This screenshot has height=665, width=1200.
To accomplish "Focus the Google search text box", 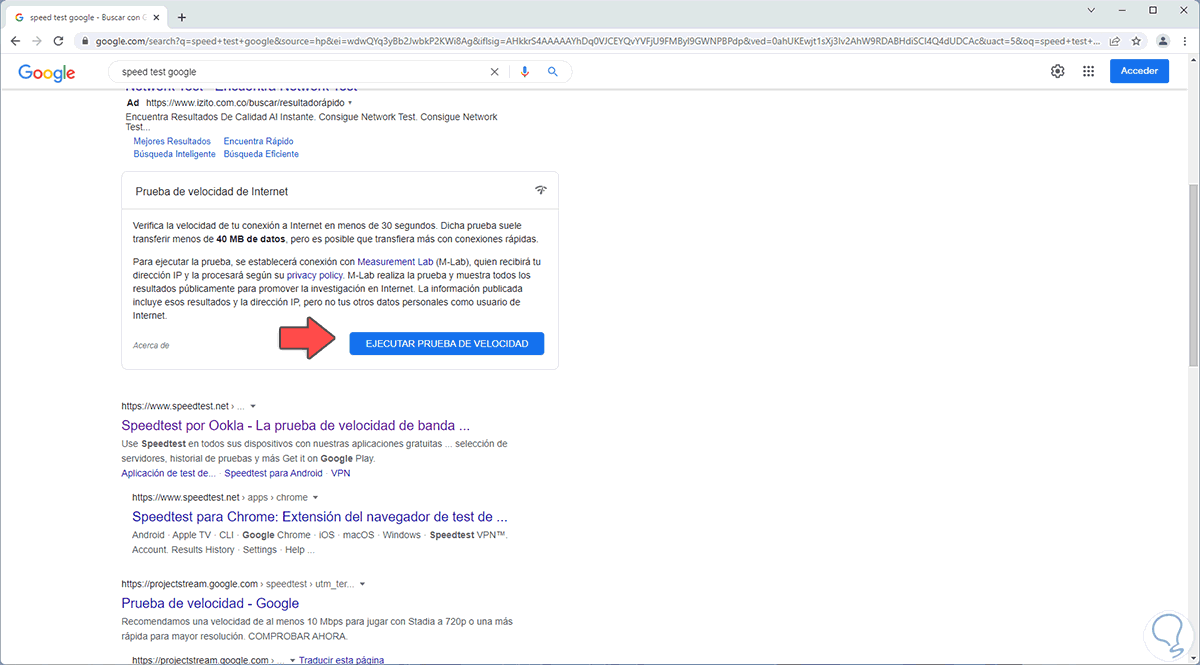I will click(x=300, y=72).
